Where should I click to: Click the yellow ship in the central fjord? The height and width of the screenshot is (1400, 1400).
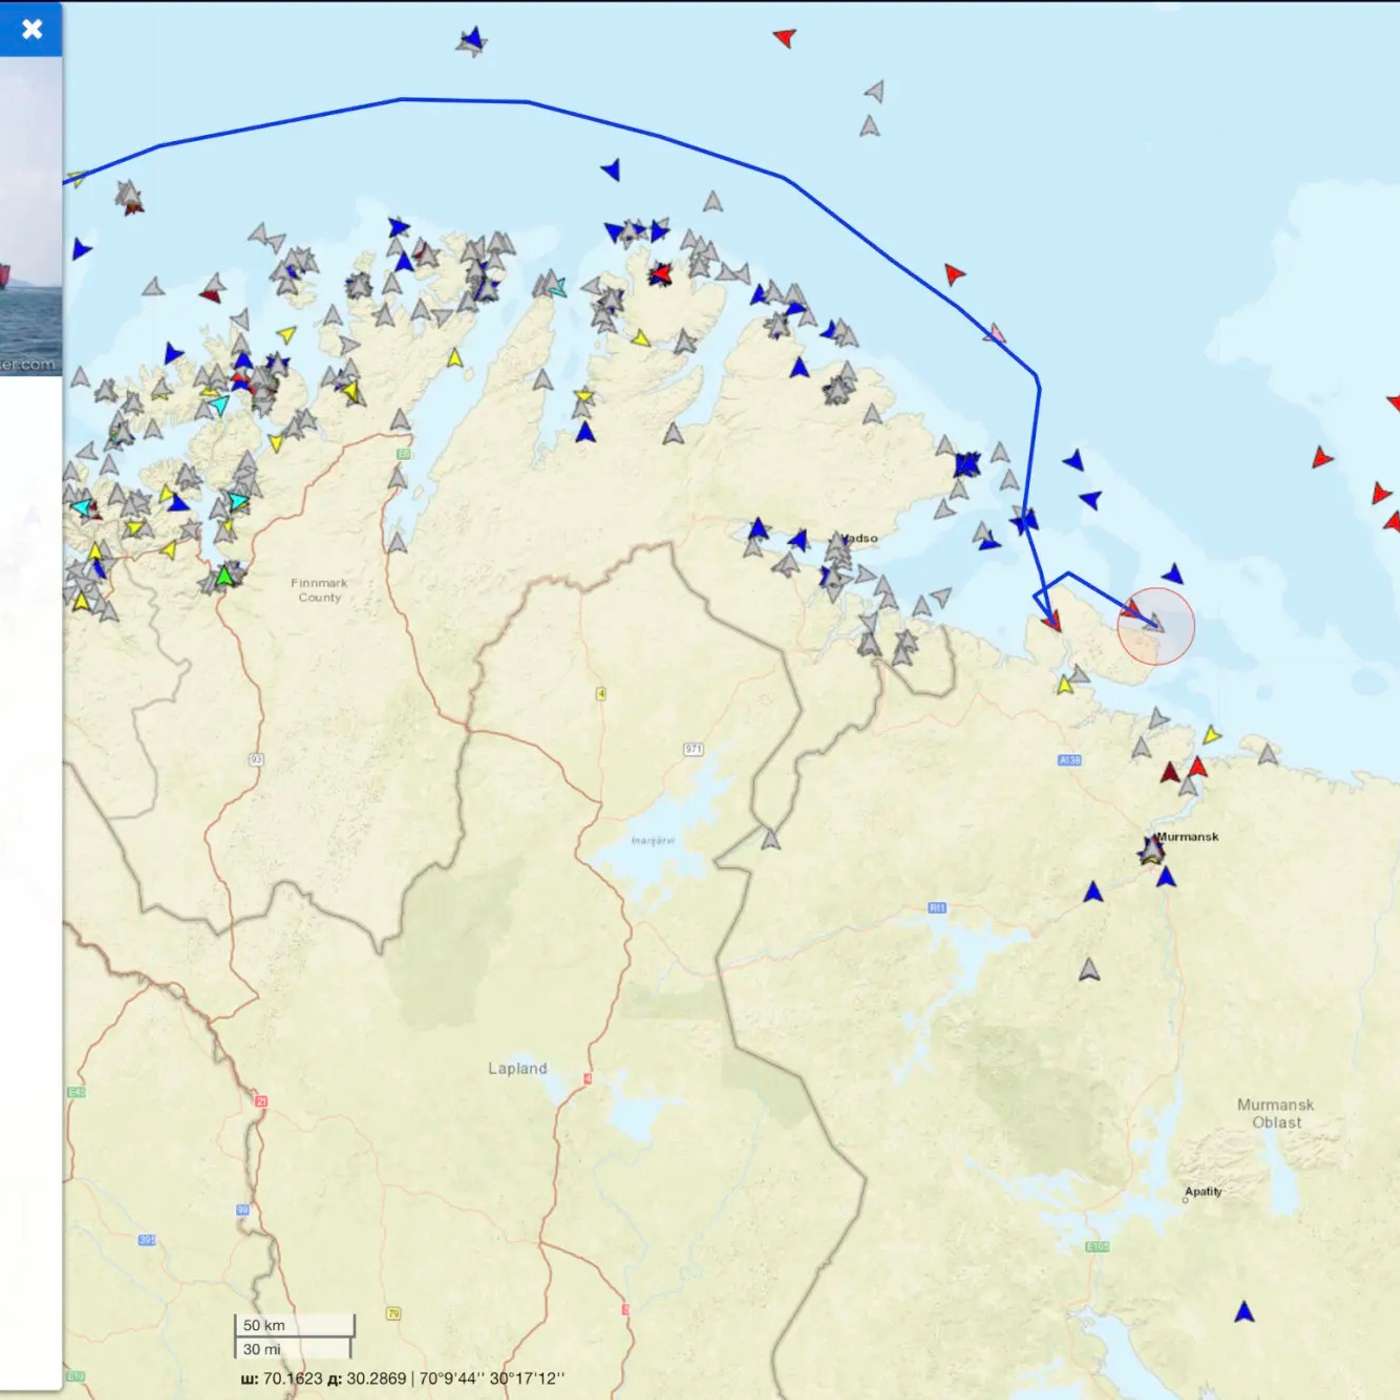point(583,397)
